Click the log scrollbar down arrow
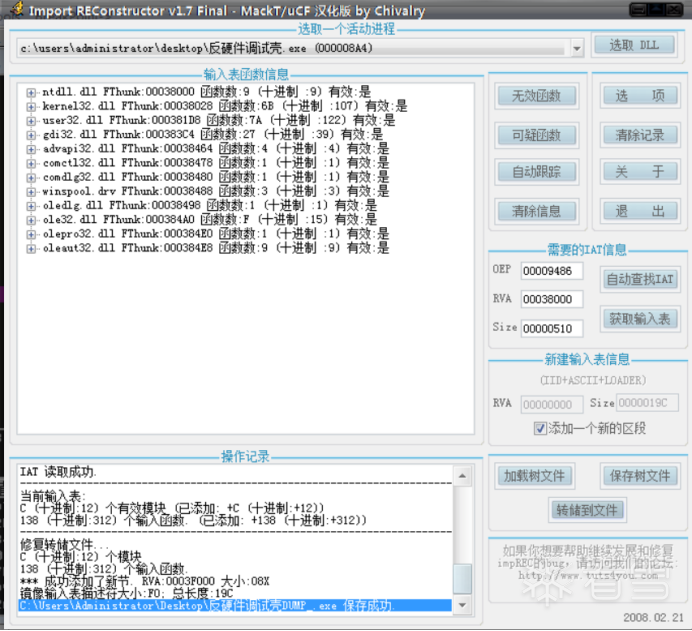Viewport: 692px width, 631px height. pyautogui.click(x=462, y=605)
